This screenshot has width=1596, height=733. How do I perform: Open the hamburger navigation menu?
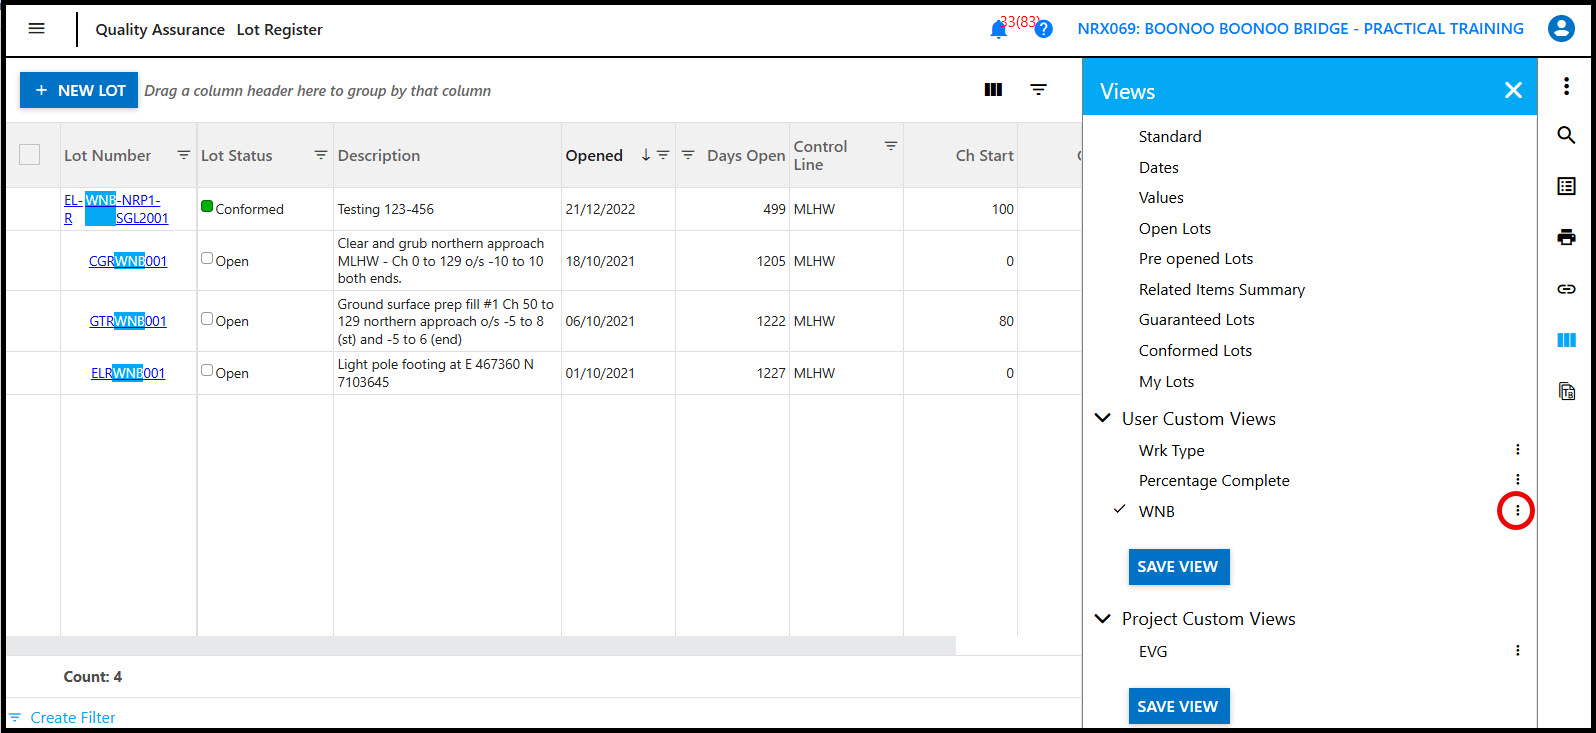click(37, 29)
